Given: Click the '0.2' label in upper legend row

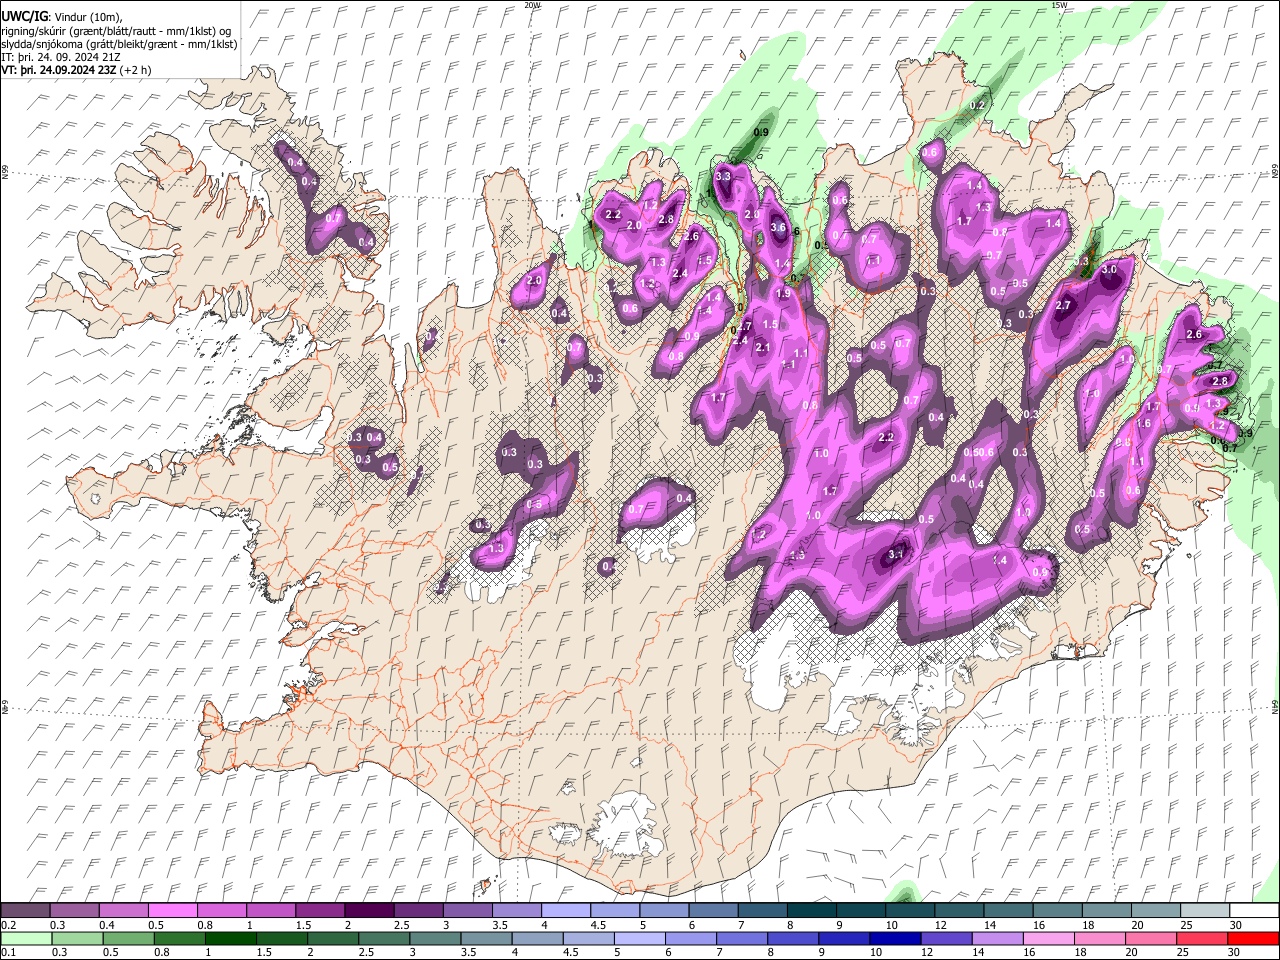Looking at the screenshot, I should [7, 925].
